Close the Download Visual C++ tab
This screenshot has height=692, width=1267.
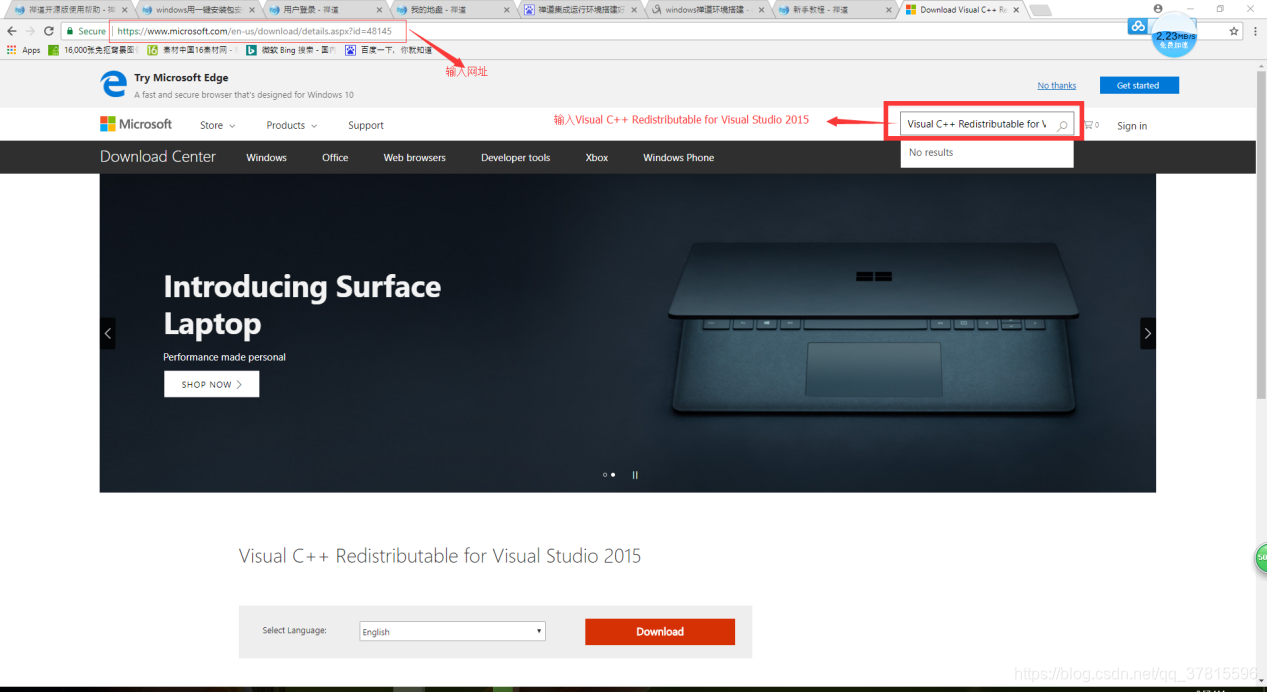click(1016, 10)
